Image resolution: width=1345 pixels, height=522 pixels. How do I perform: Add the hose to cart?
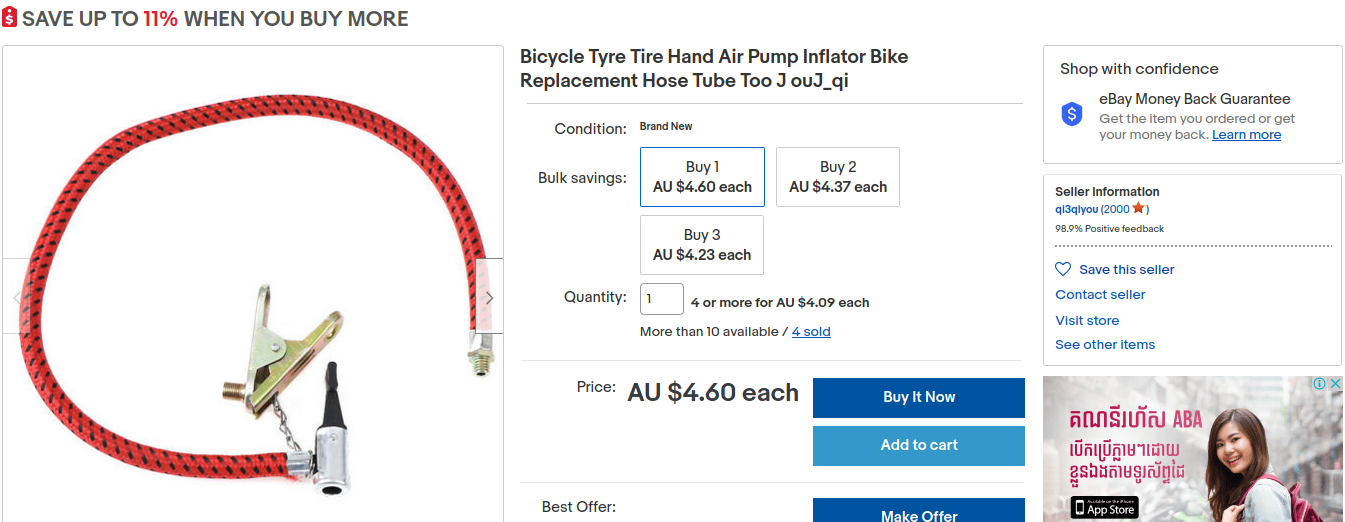pyautogui.click(x=919, y=445)
